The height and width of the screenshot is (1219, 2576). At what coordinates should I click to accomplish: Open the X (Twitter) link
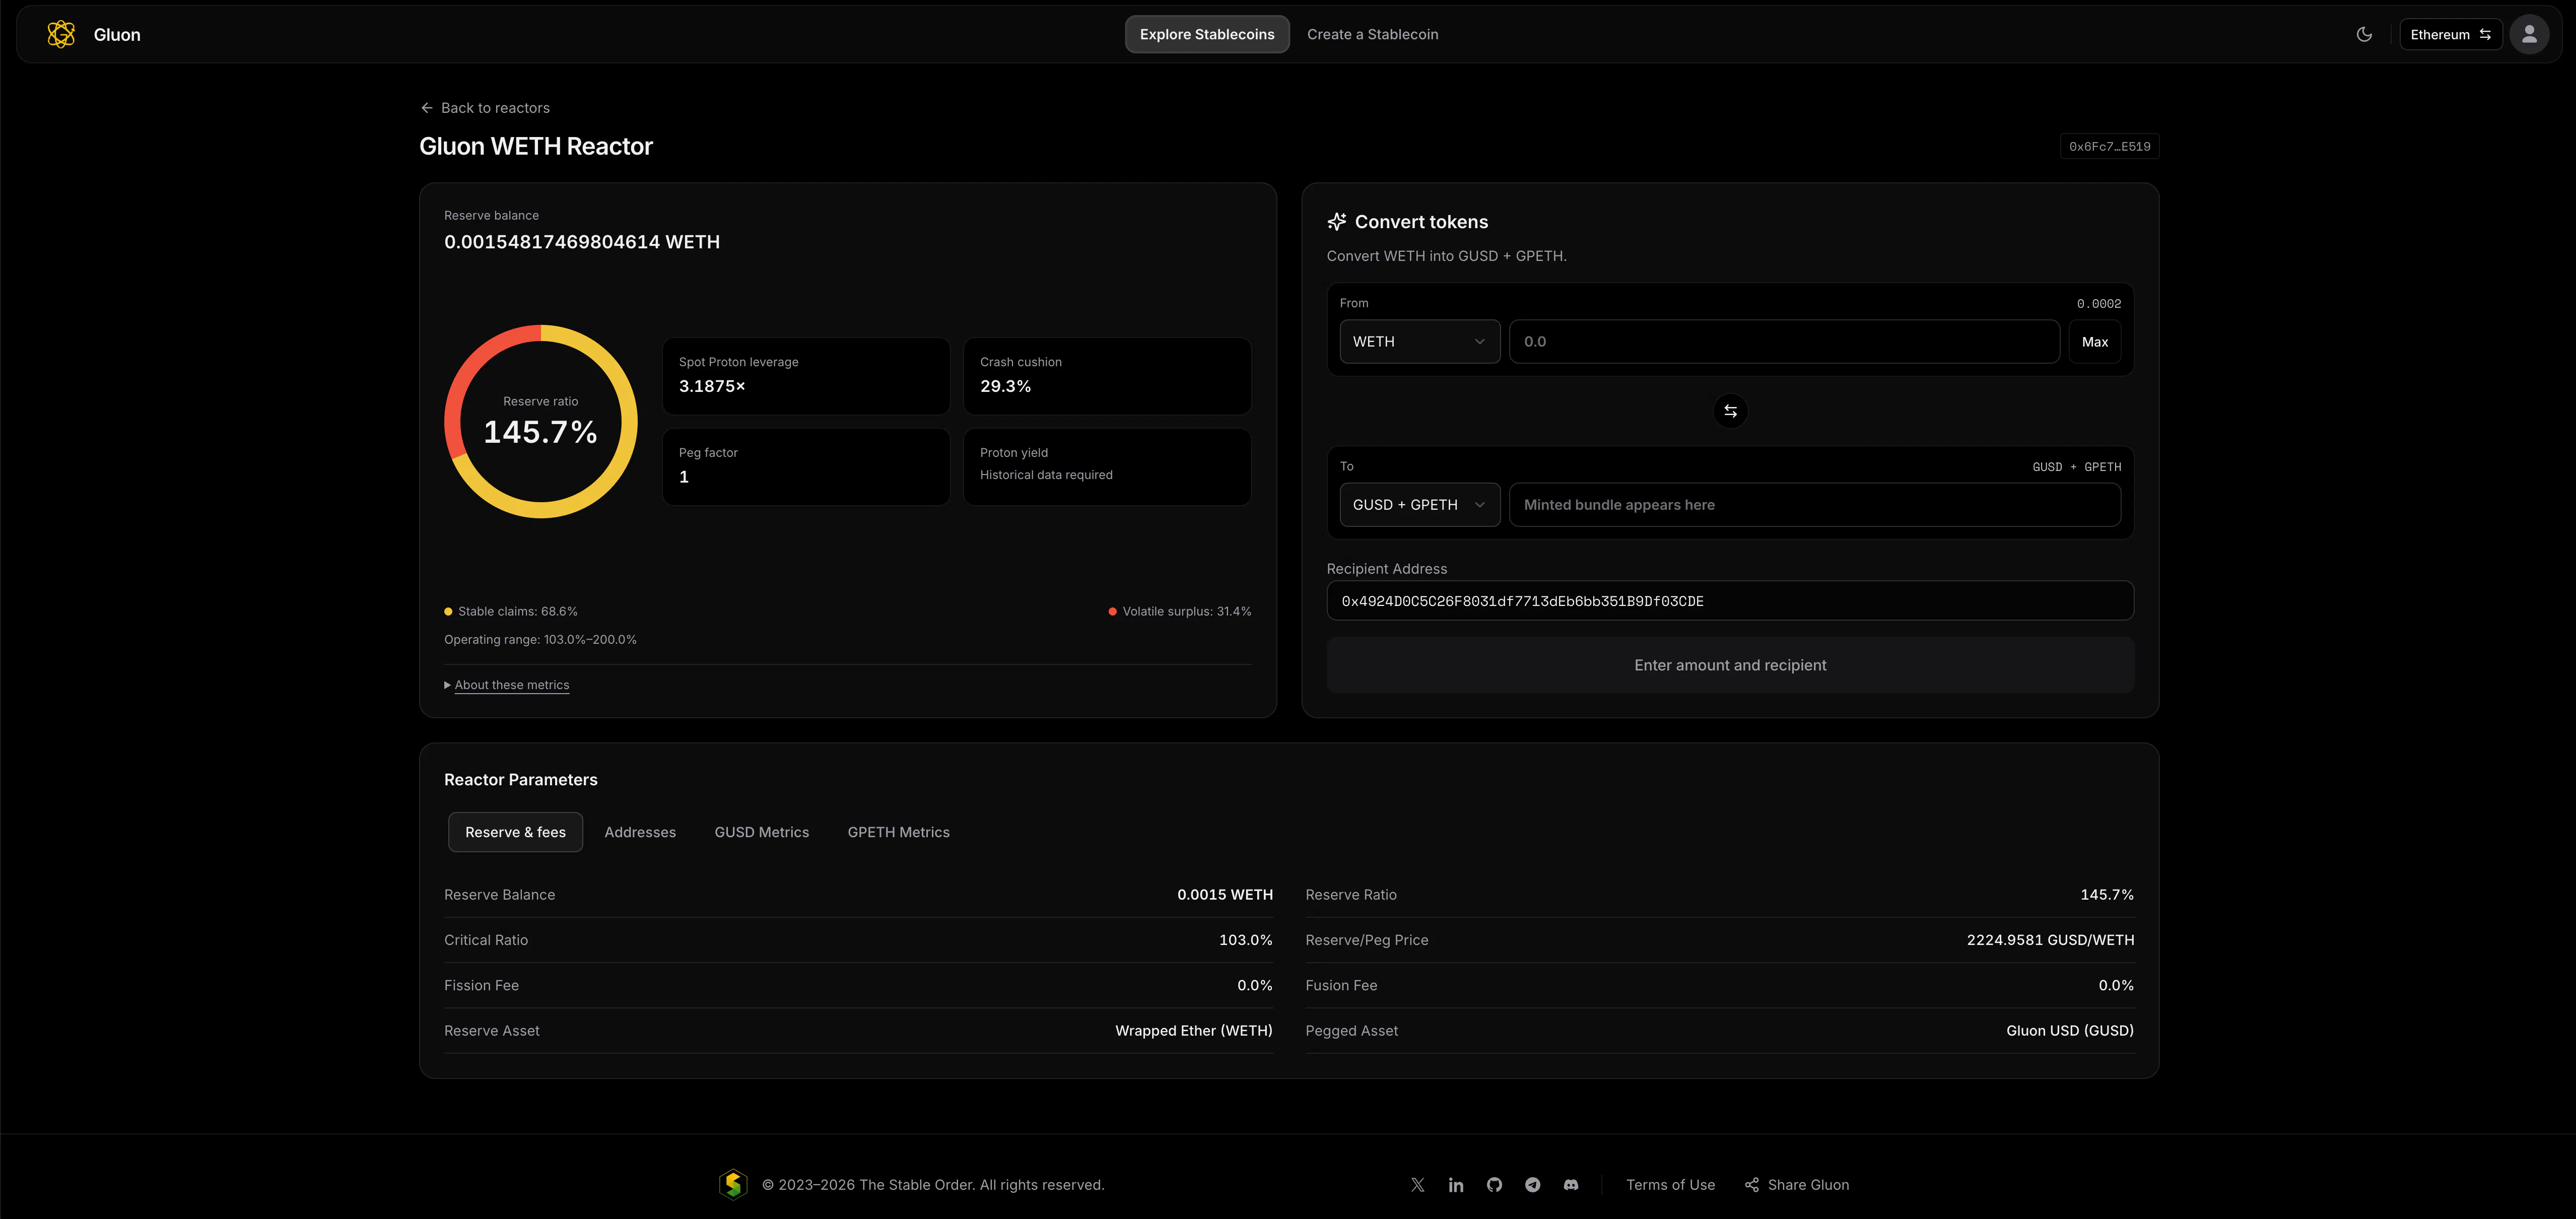coord(1417,1185)
